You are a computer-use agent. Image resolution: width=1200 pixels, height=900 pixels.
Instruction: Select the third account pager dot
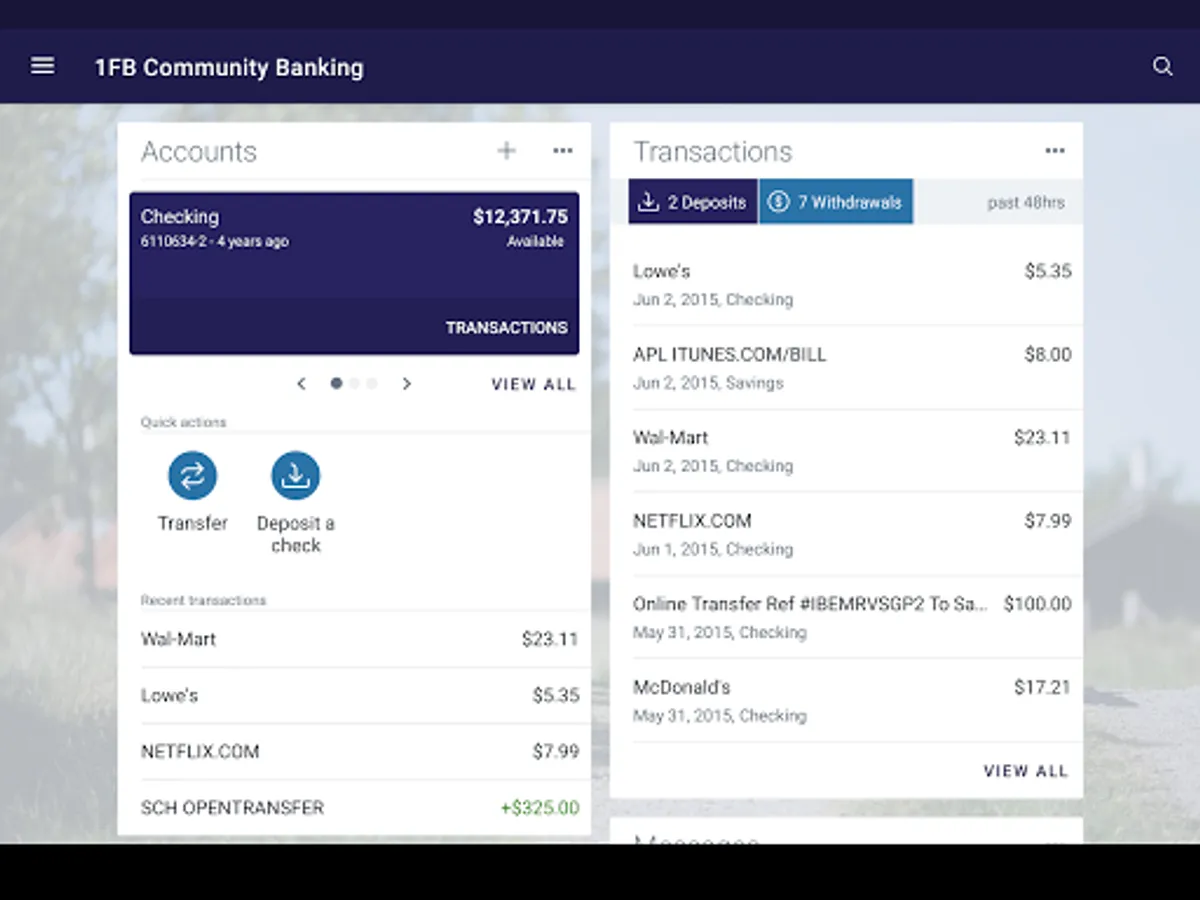pos(372,383)
